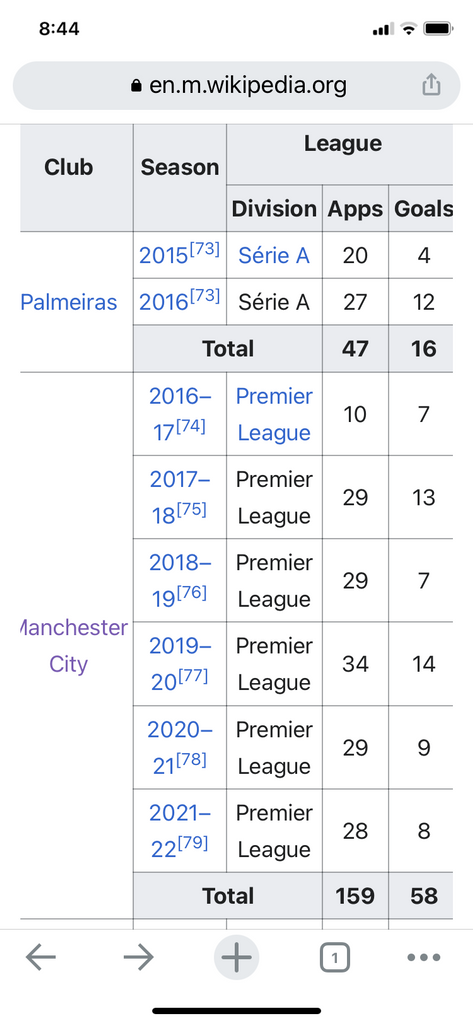Open a new tab with plus button
473x1024 pixels.
point(236,958)
